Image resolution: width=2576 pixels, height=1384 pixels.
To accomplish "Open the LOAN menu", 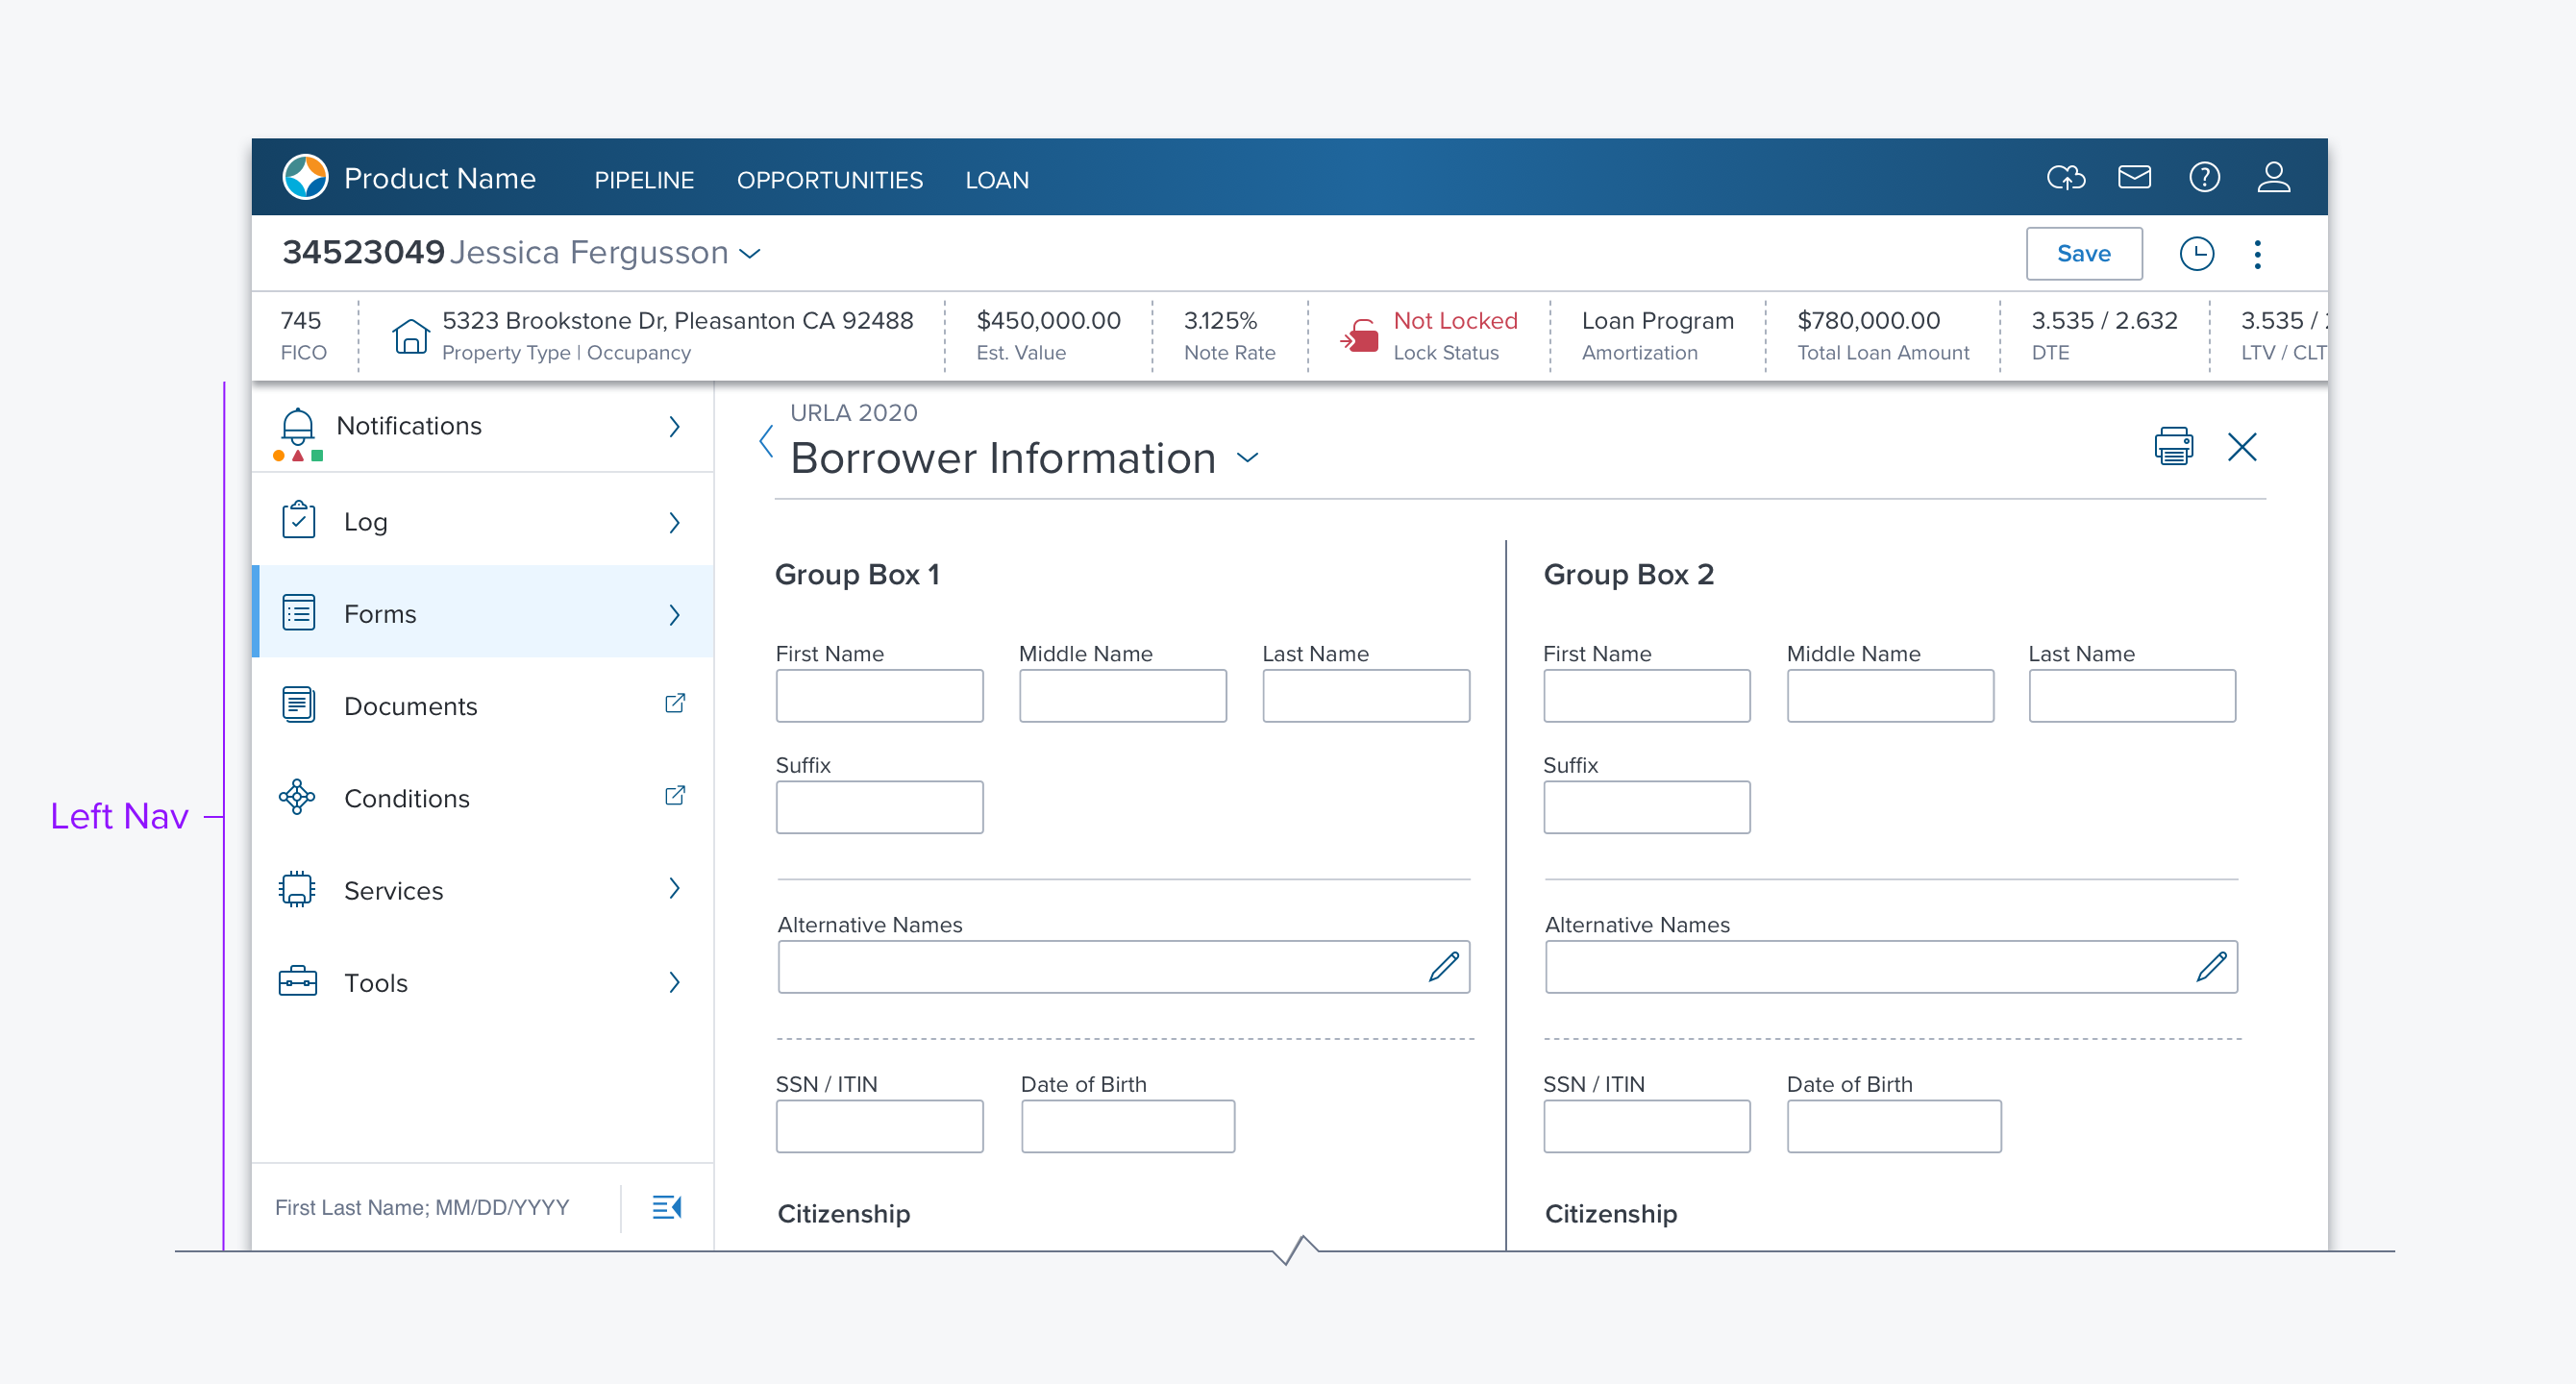I will [x=997, y=180].
